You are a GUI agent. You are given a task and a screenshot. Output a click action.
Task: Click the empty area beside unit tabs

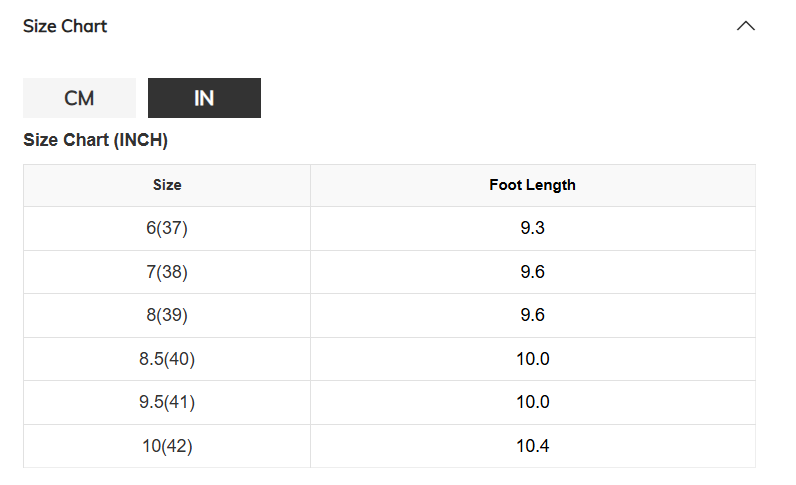(508, 98)
